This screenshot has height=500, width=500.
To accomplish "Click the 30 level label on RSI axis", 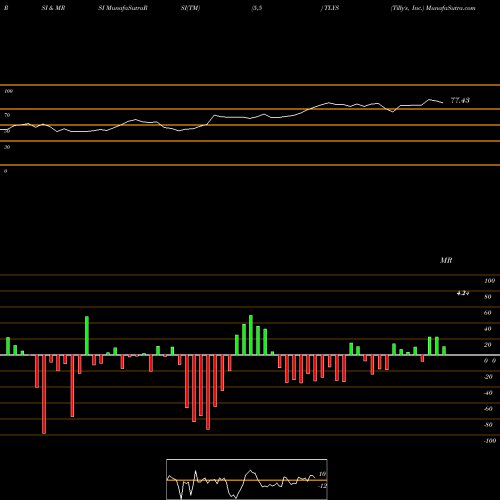I will click(x=7, y=147).
